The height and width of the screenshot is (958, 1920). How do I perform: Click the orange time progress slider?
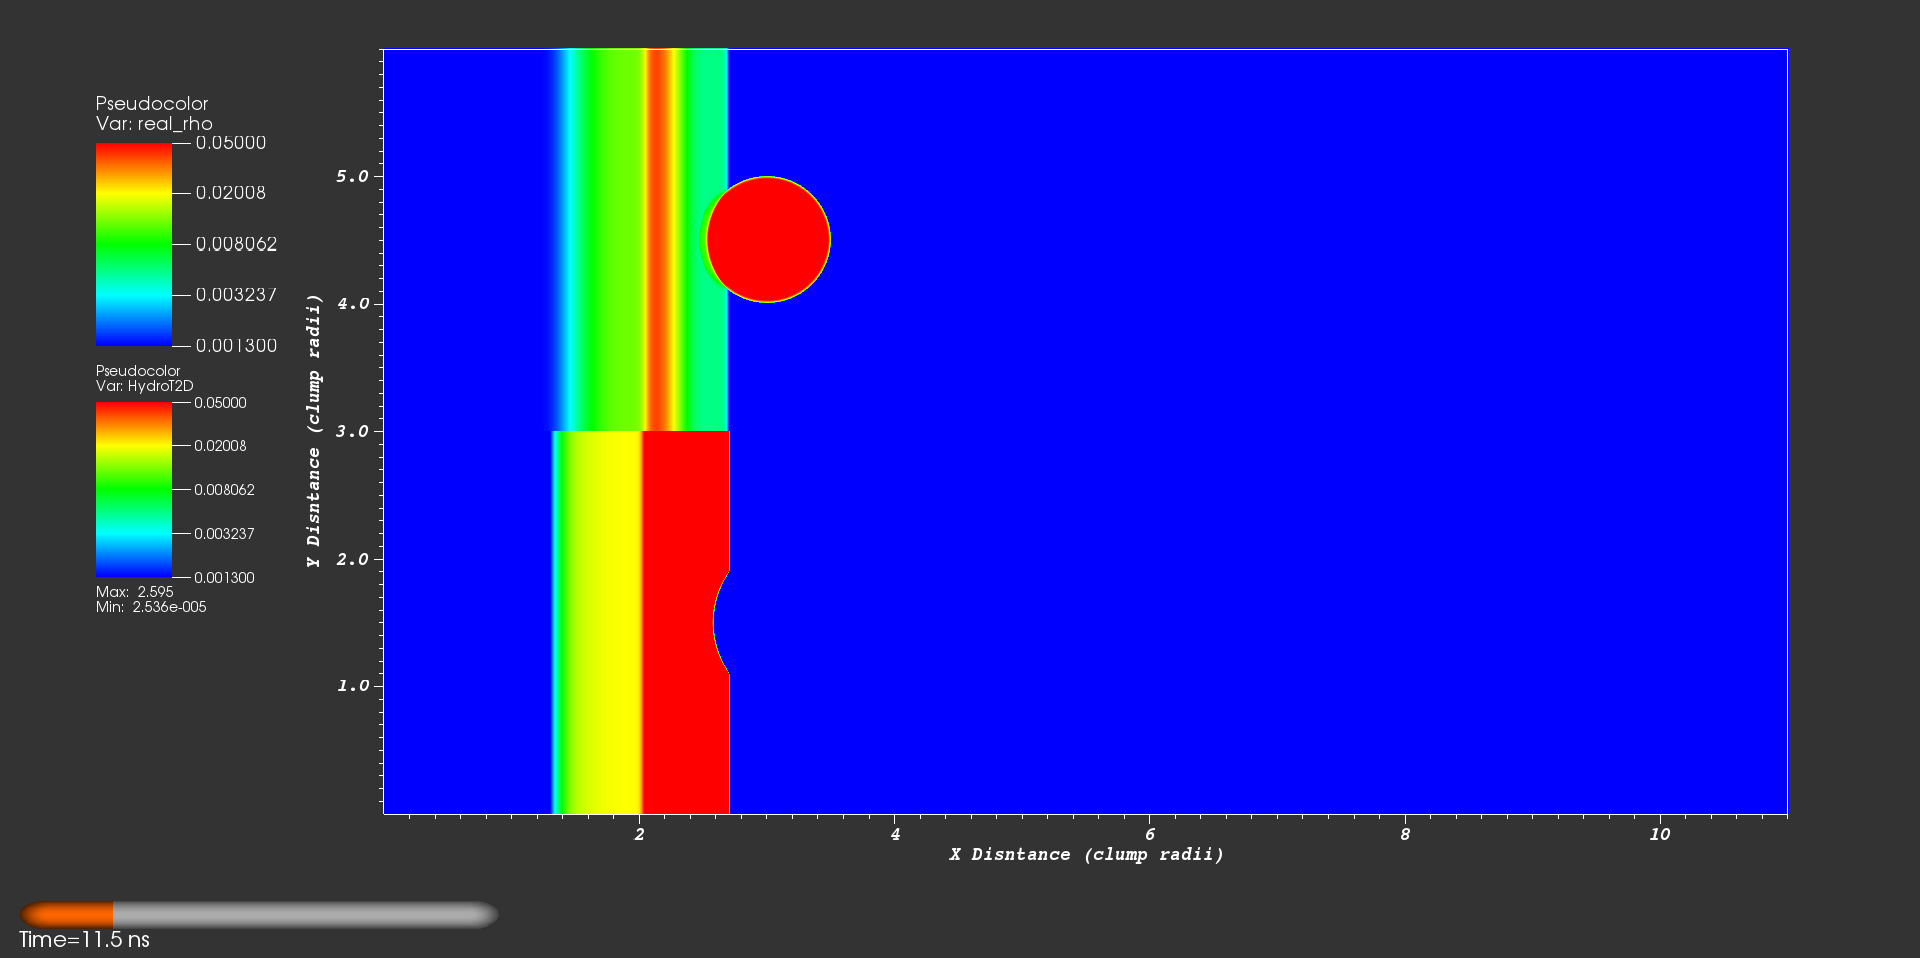pos(259,914)
